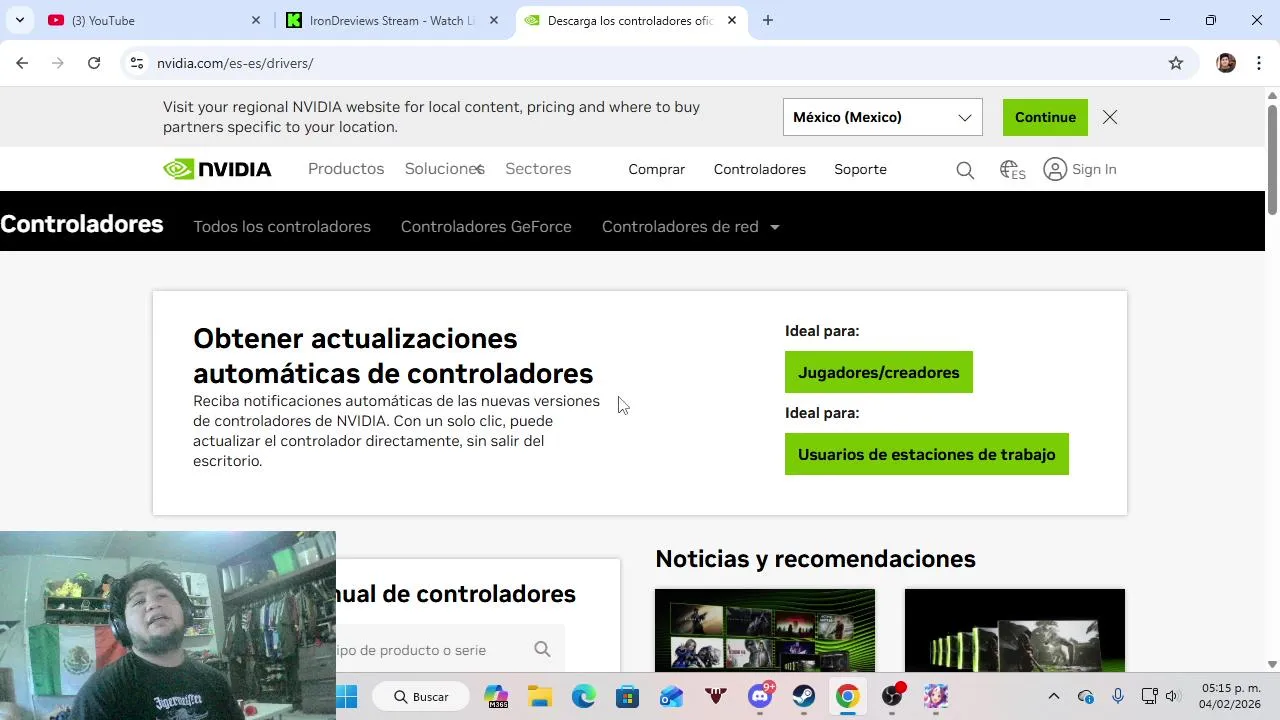Open Controladores in top navigation

pyautogui.click(x=760, y=169)
